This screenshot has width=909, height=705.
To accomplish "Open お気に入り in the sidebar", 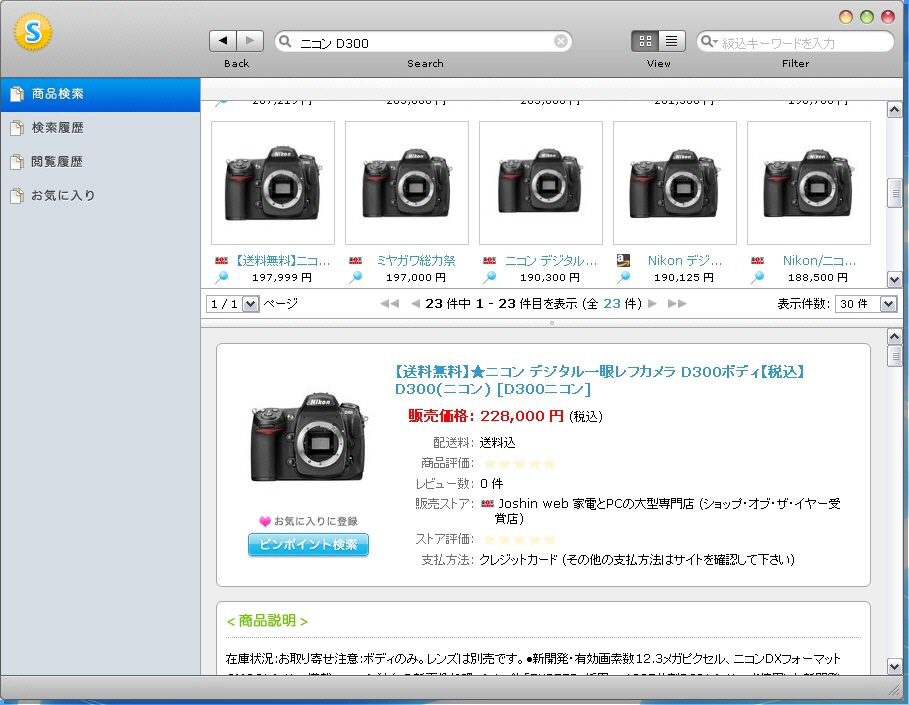I will tap(100, 195).
